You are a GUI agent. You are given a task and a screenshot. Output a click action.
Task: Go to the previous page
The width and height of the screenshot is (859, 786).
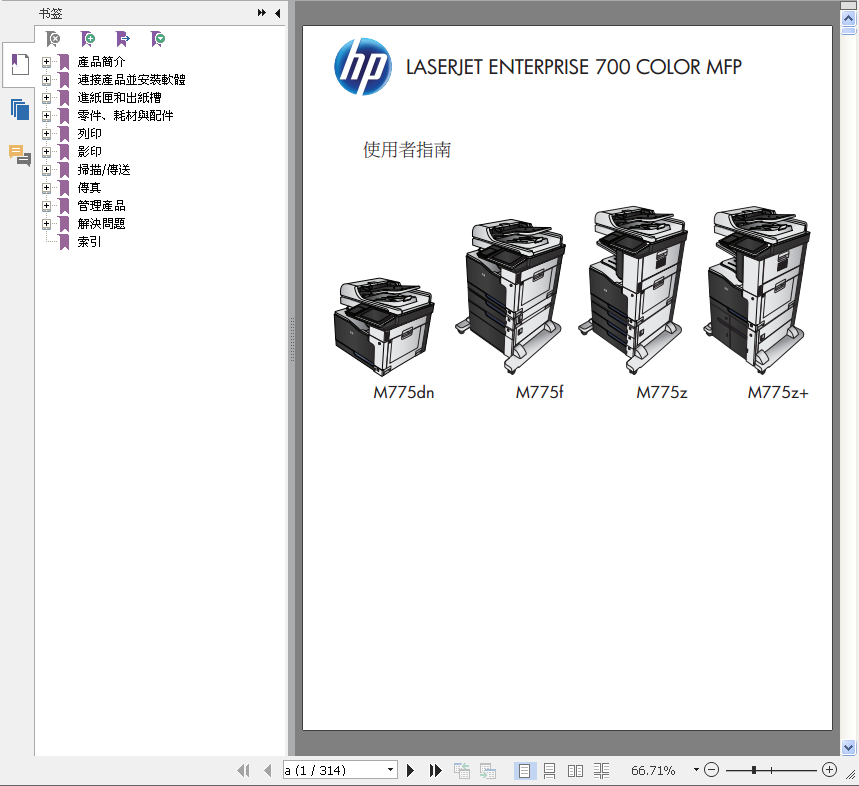(x=268, y=771)
